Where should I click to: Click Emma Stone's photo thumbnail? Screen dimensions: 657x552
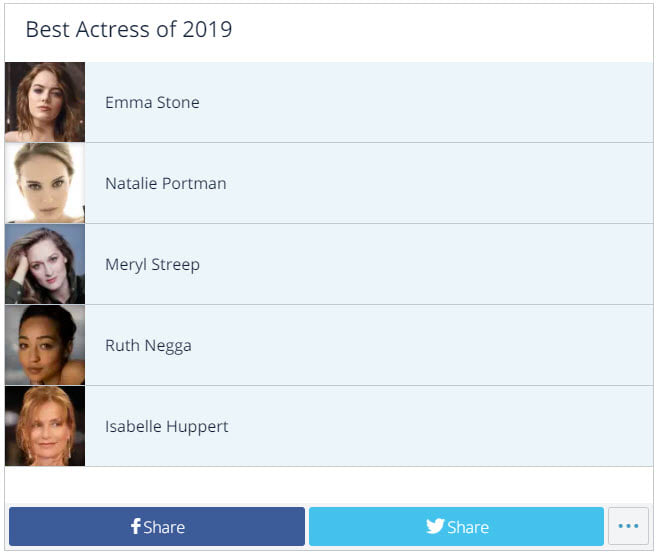[x=45, y=102]
